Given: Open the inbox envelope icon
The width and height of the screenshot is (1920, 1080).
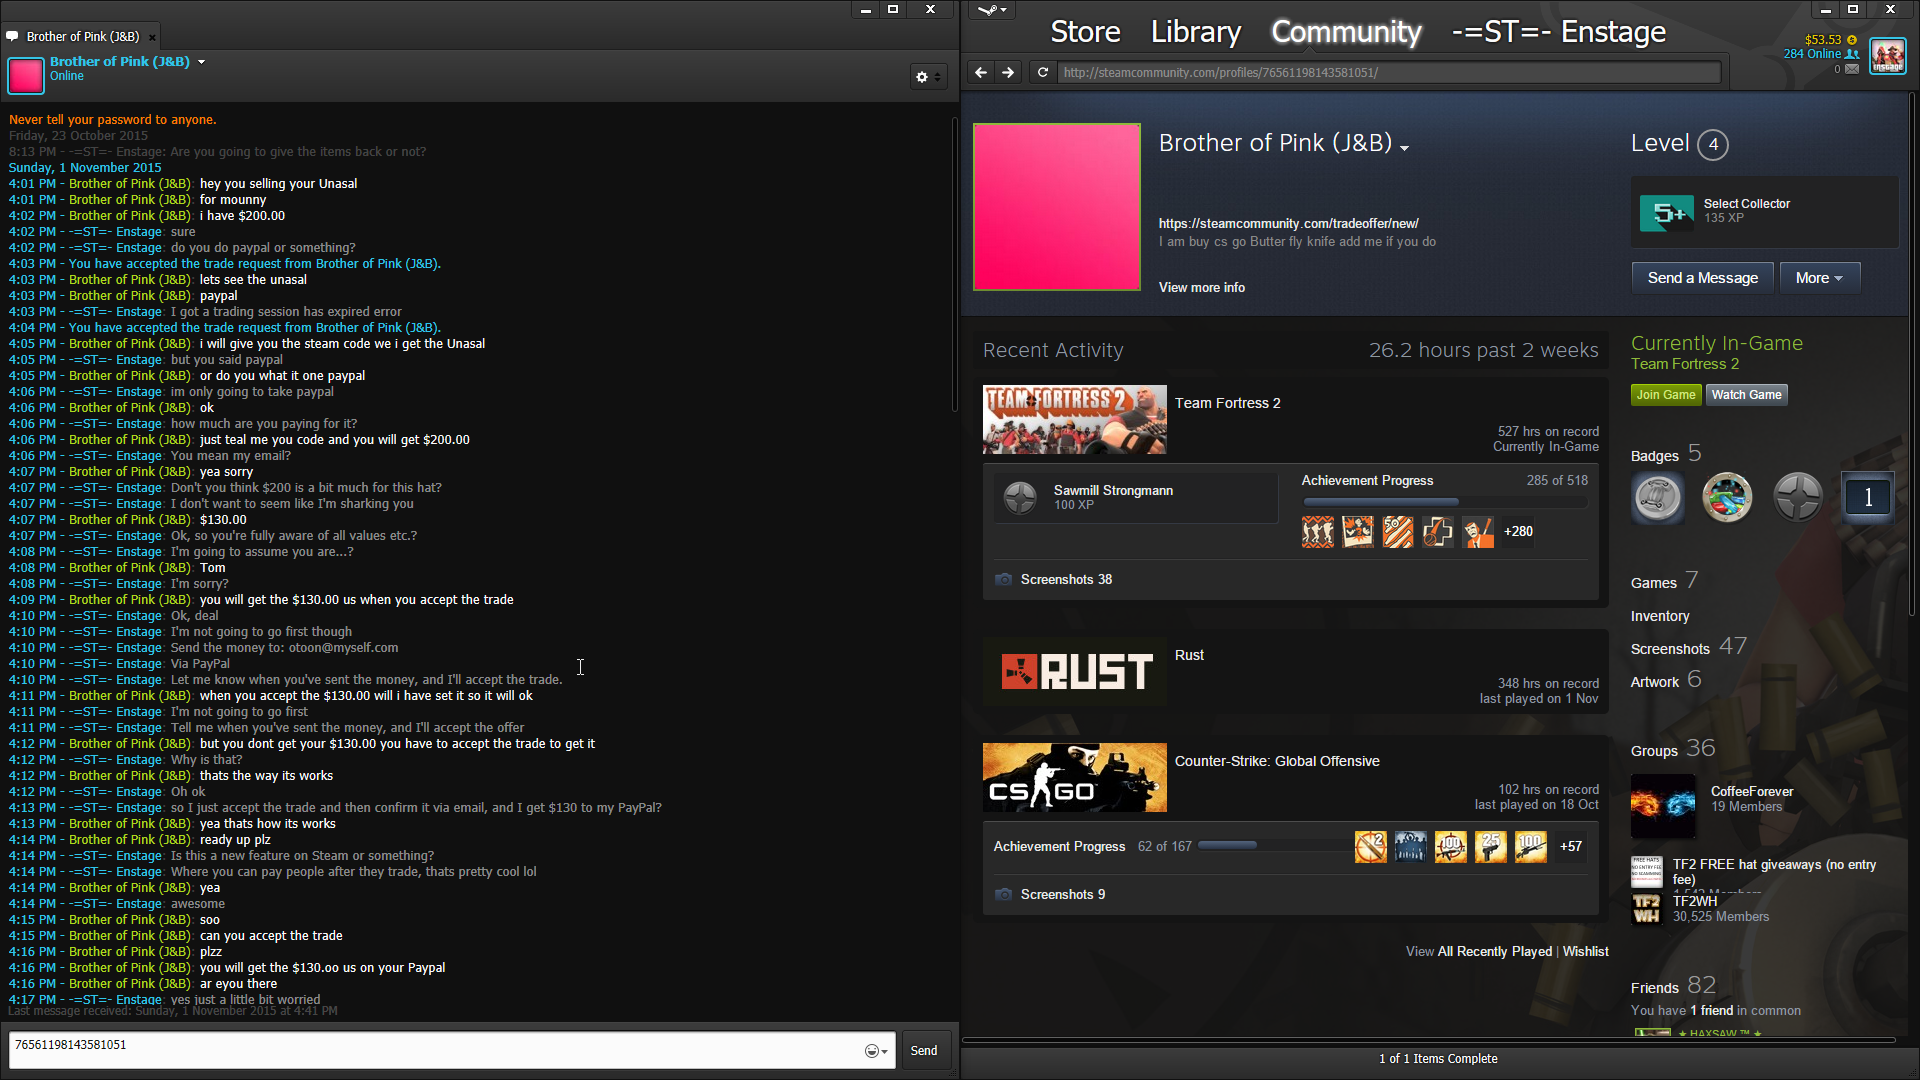Looking at the screenshot, I should click(1852, 69).
